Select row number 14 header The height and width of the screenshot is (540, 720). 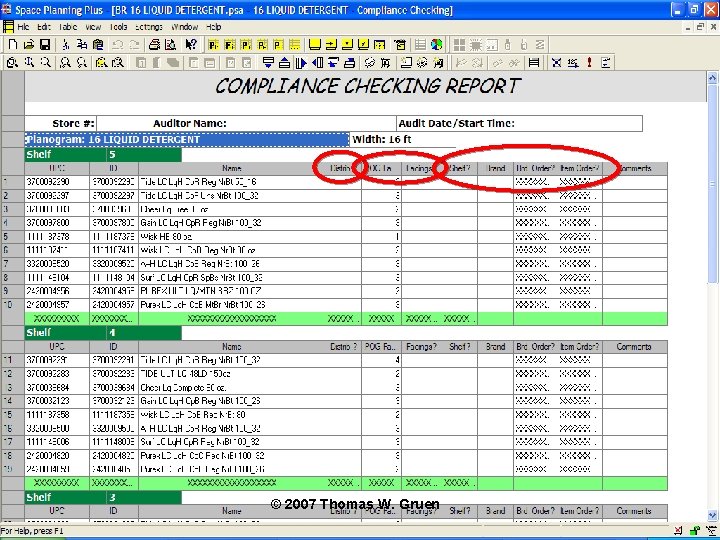12,401
